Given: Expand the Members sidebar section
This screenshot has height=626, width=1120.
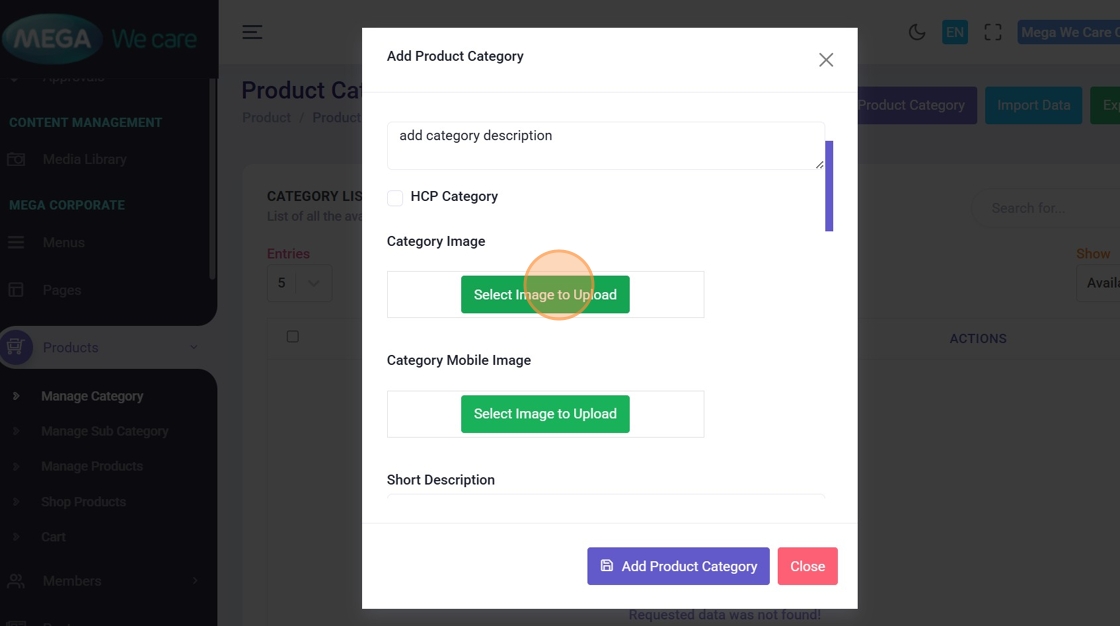Looking at the screenshot, I should pos(194,581).
